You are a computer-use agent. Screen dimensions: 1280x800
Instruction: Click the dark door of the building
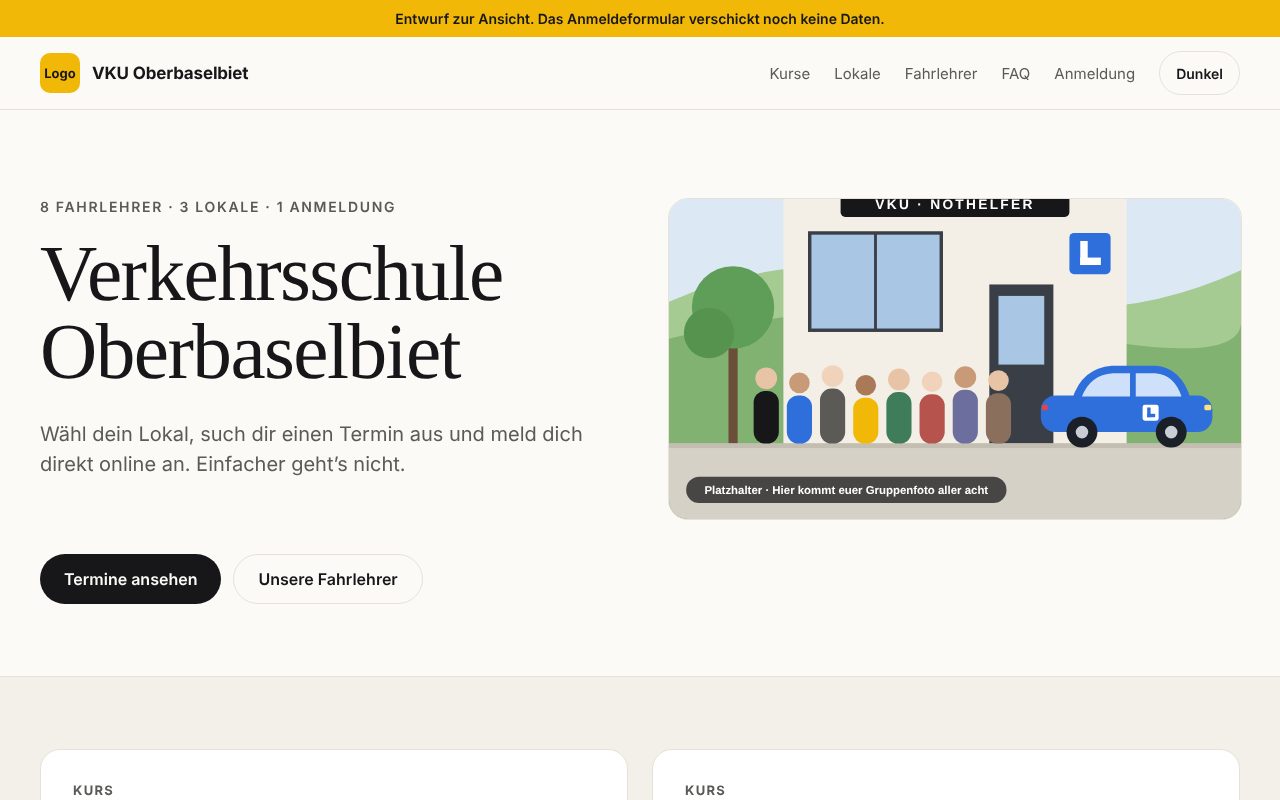(x=1021, y=363)
